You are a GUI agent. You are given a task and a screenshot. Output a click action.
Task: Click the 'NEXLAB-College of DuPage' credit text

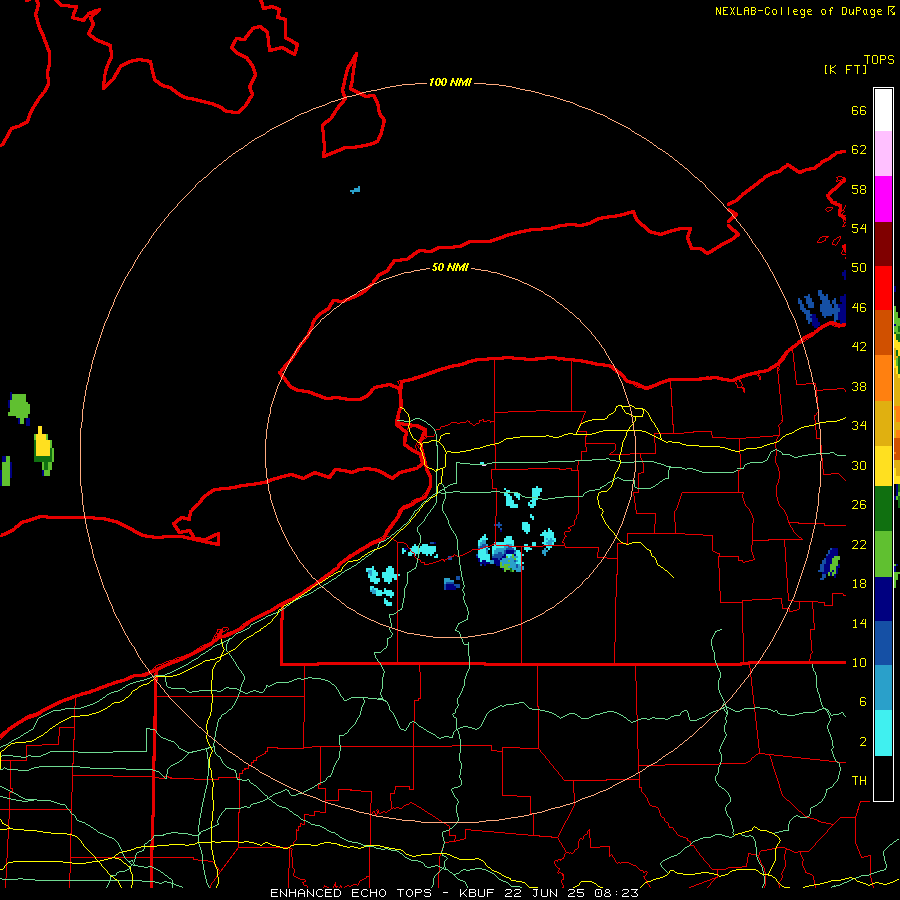799,11
